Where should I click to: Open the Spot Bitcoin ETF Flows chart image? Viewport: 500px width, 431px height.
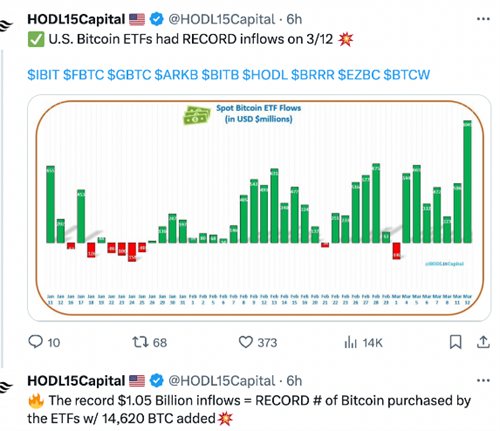259,208
